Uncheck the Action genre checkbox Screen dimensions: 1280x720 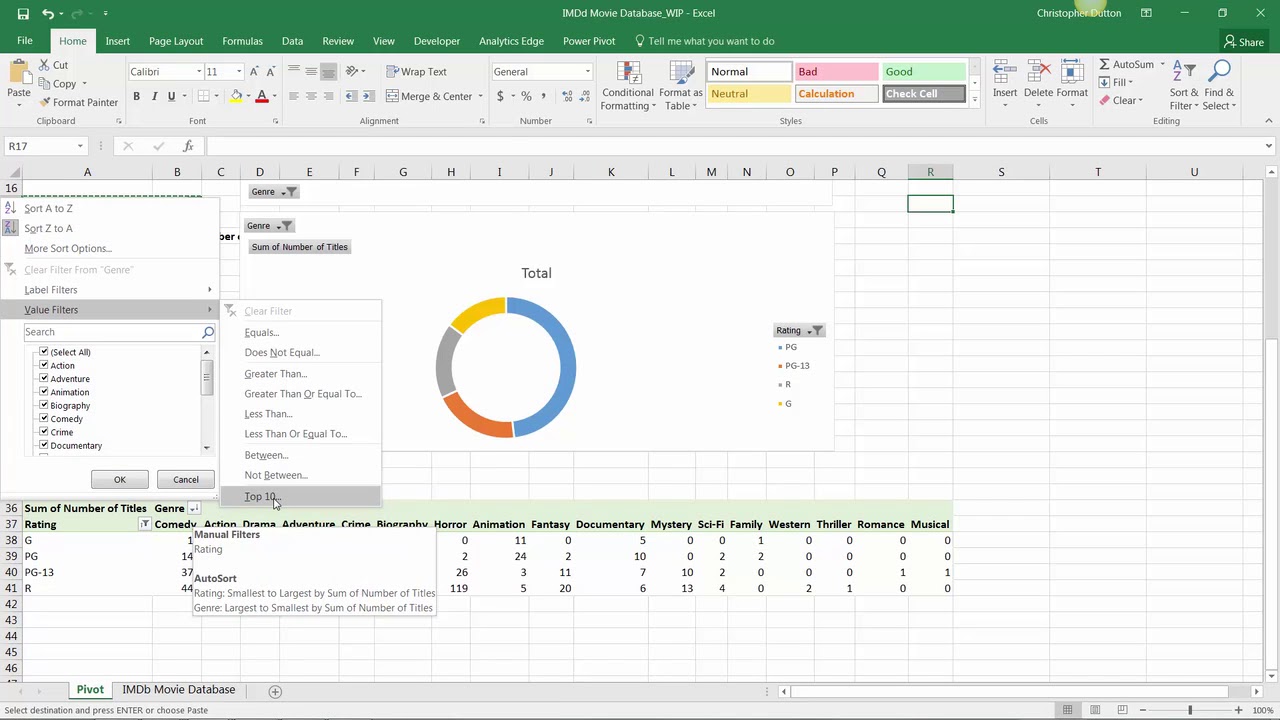click(x=44, y=365)
